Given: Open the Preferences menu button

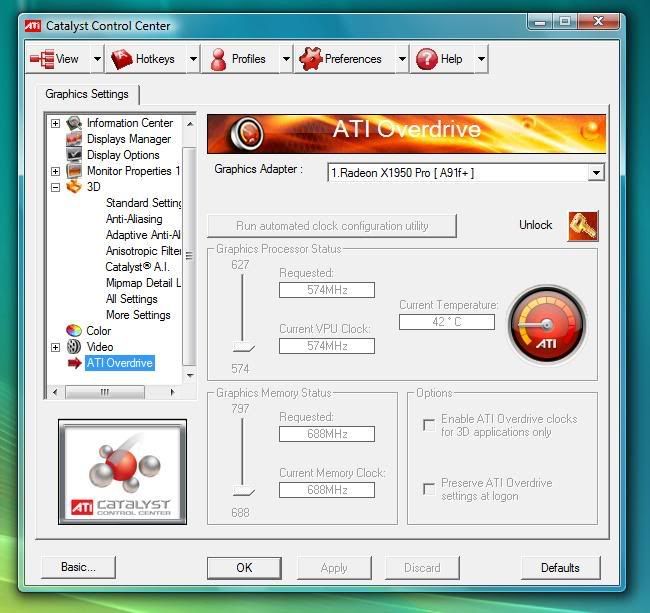Looking at the screenshot, I should [x=345, y=59].
